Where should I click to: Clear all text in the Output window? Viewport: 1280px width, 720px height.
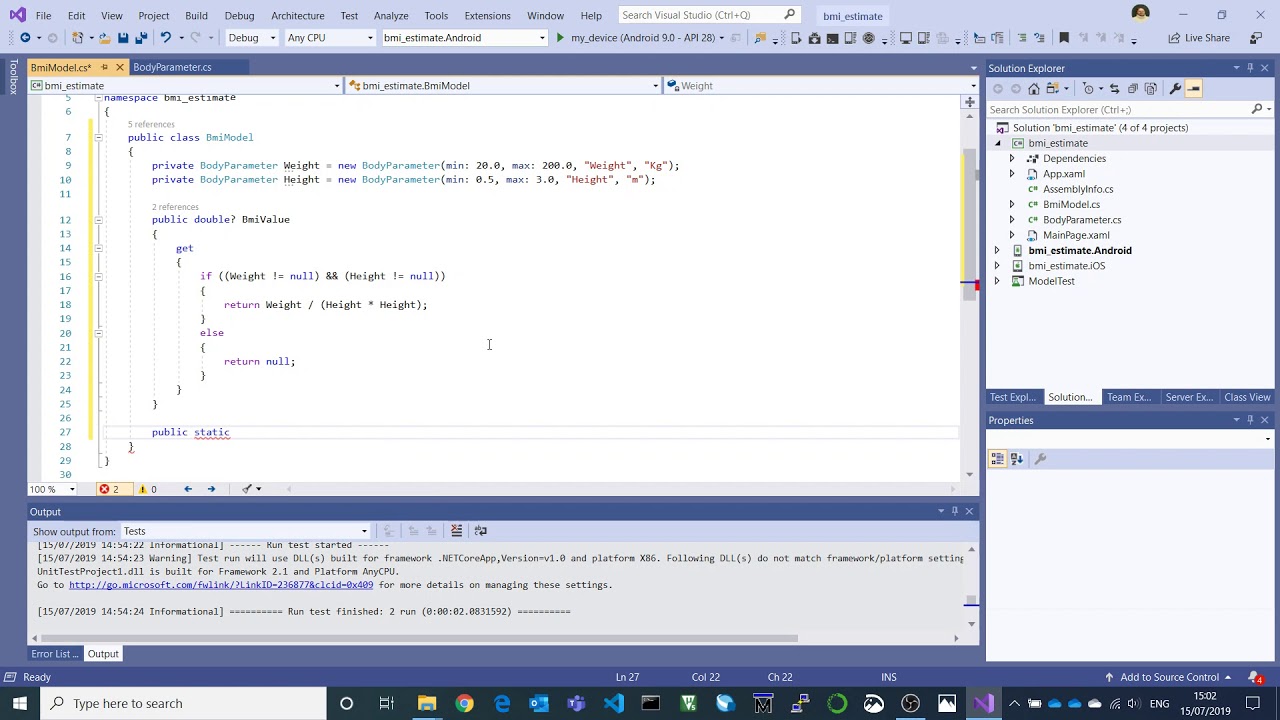tap(456, 531)
